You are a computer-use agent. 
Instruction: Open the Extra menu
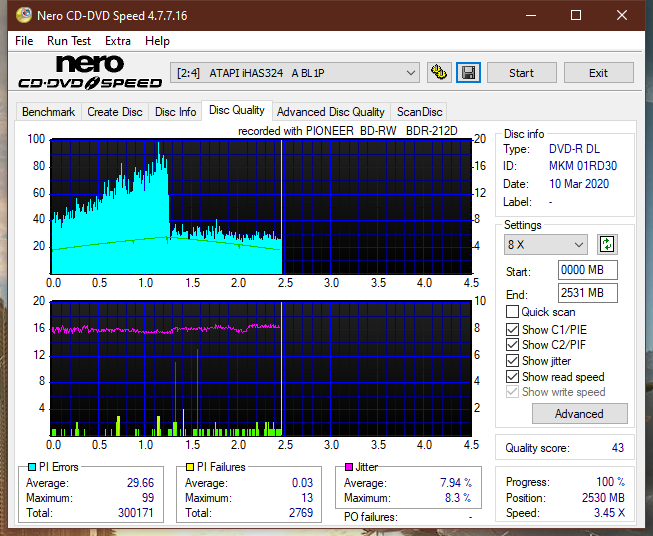[118, 41]
